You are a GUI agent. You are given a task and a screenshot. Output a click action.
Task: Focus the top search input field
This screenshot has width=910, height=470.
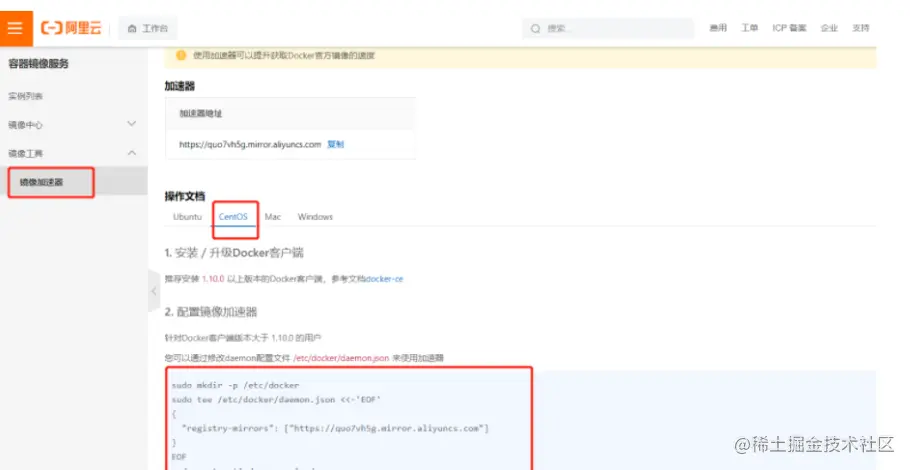pyautogui.click(x=608, y=28)
